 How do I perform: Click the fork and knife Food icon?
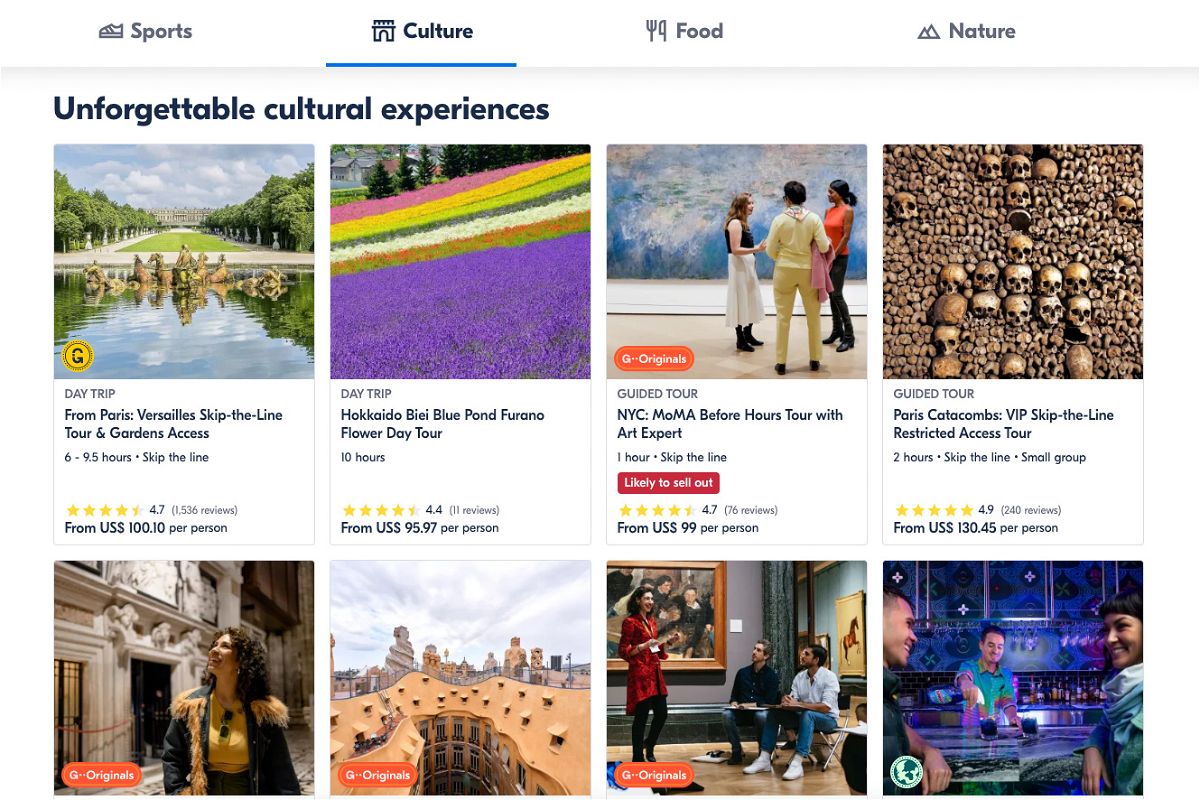pyautogui.click(x=656, y=32)
